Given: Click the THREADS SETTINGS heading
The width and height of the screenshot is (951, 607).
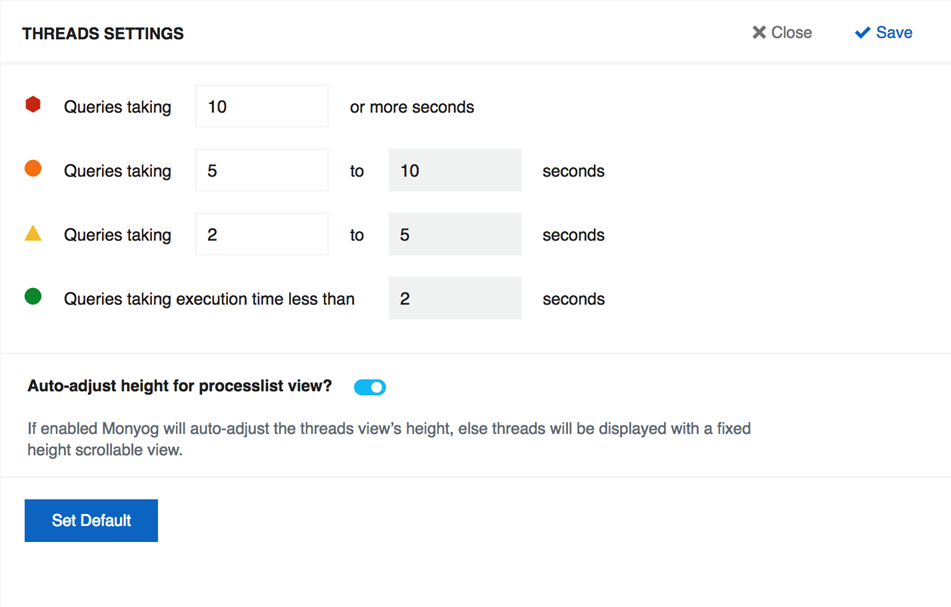Looking at the screenshot, I should pyautogui.click(x=103, y=34).
